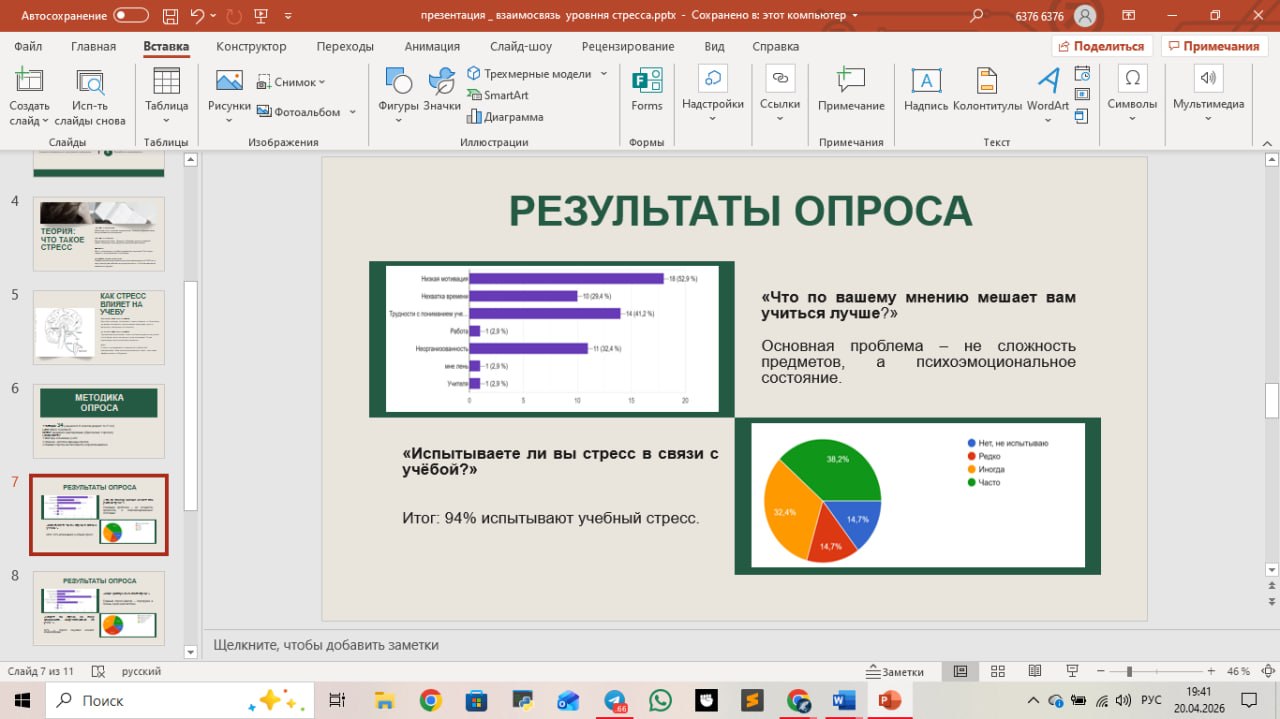Open Трехмерные модели dropdown arrow
This screenshot has height=719, width=1280.
click(604, 74)
